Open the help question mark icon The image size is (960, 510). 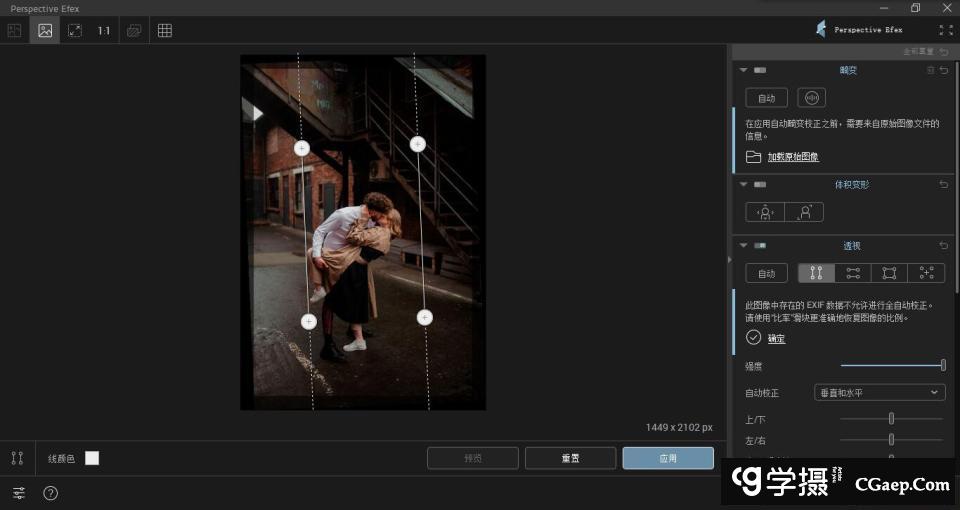click(51, 493)
